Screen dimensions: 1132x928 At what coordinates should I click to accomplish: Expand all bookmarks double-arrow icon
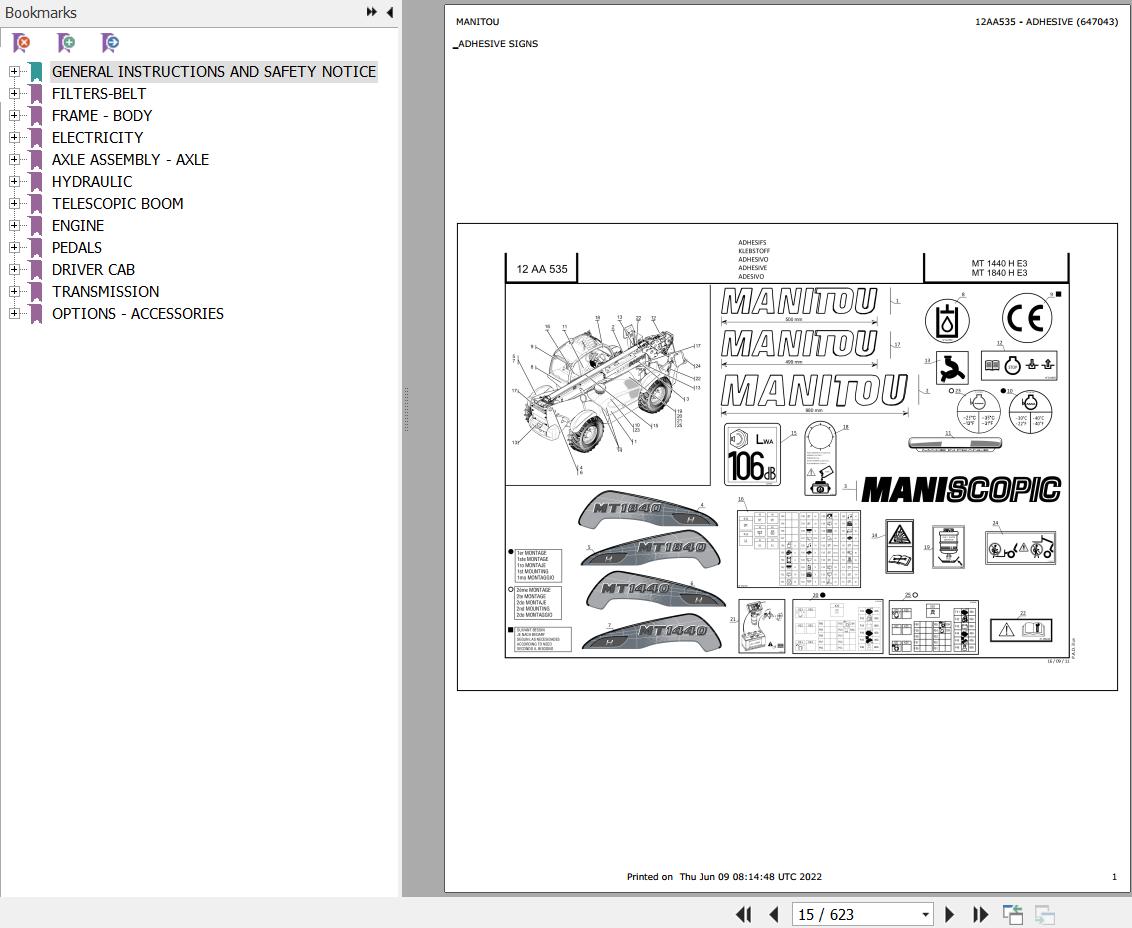371,12
